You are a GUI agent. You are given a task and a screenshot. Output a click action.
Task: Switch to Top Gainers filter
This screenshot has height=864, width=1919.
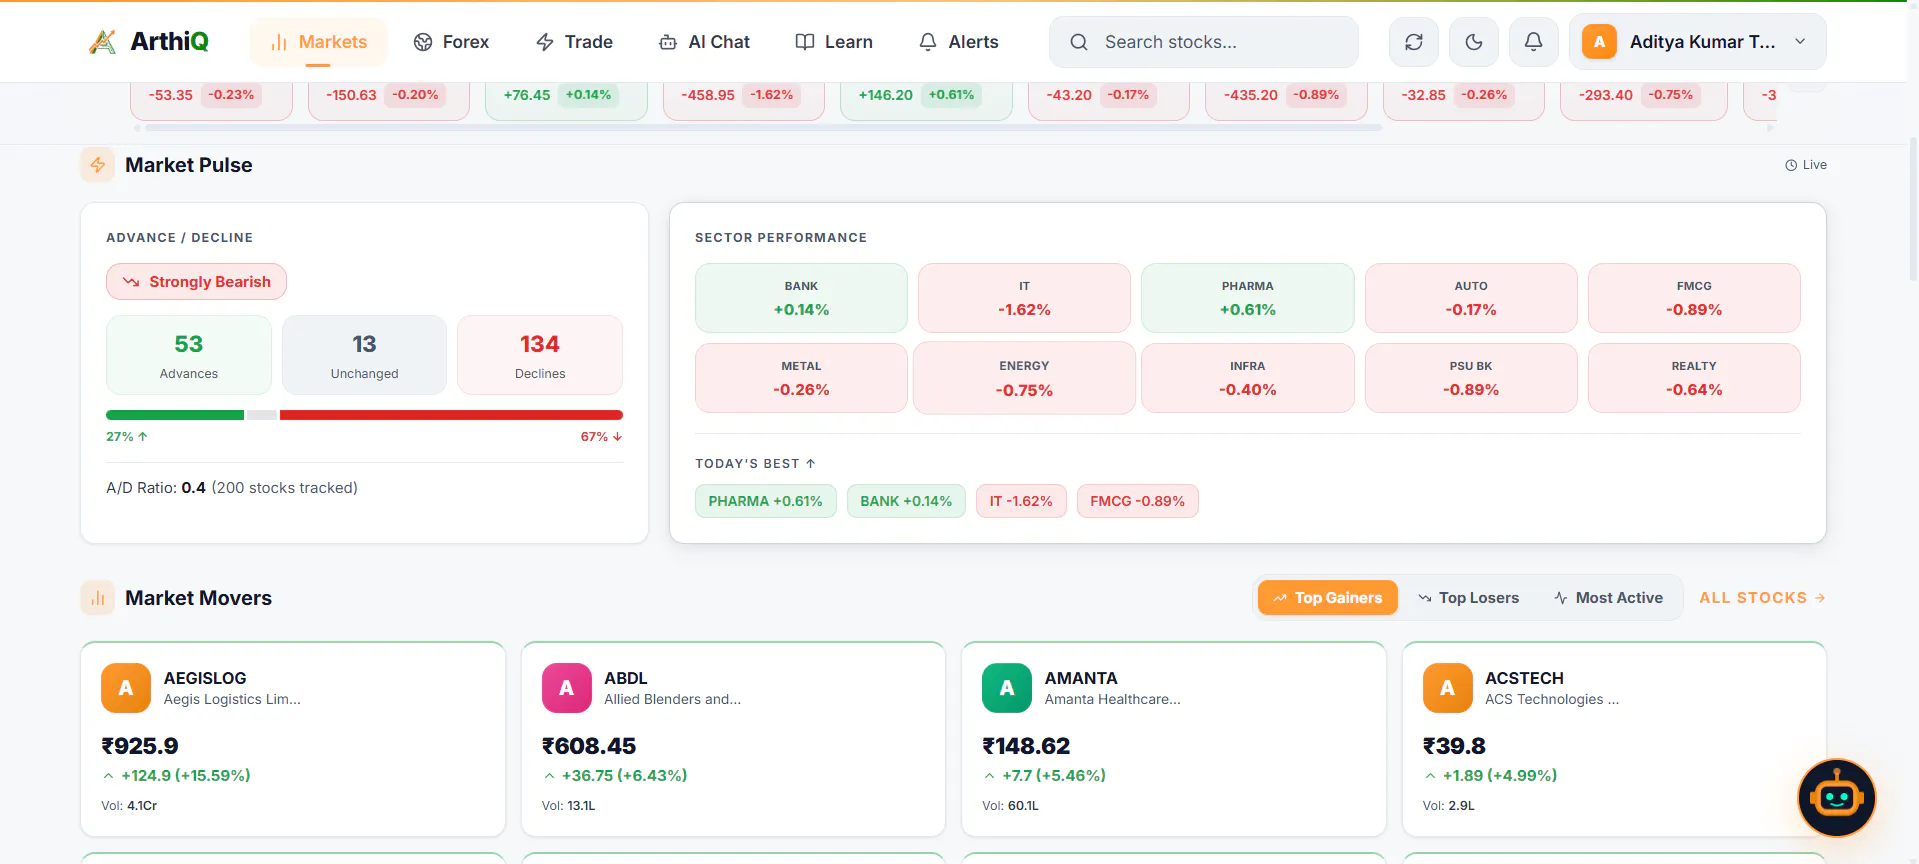click(1327, 598)
